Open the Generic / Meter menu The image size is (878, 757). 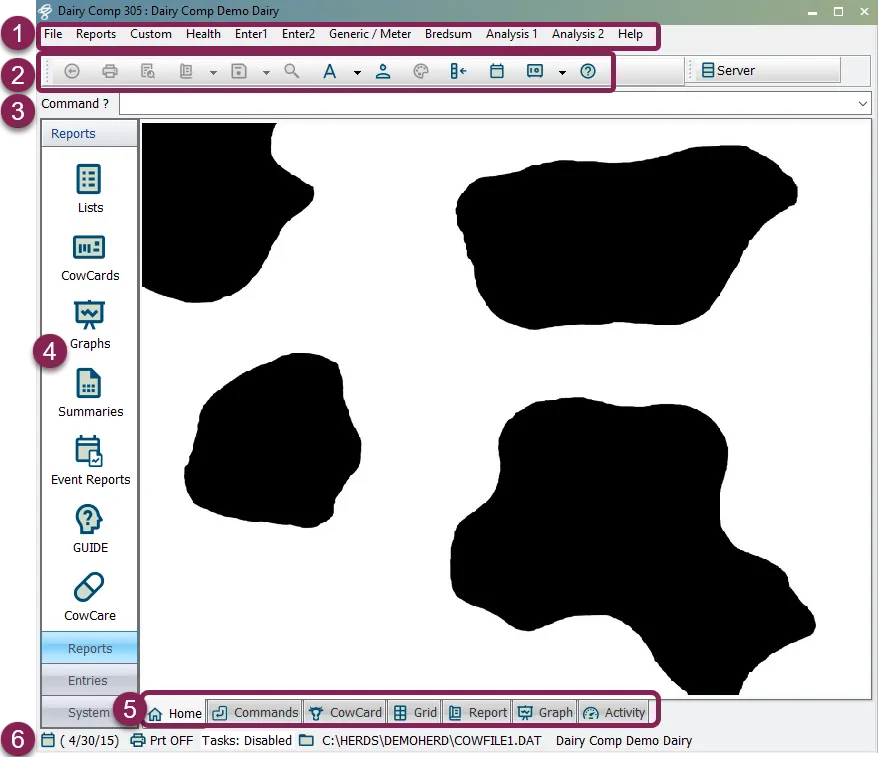pyautogui.click(x=370, y=34)
